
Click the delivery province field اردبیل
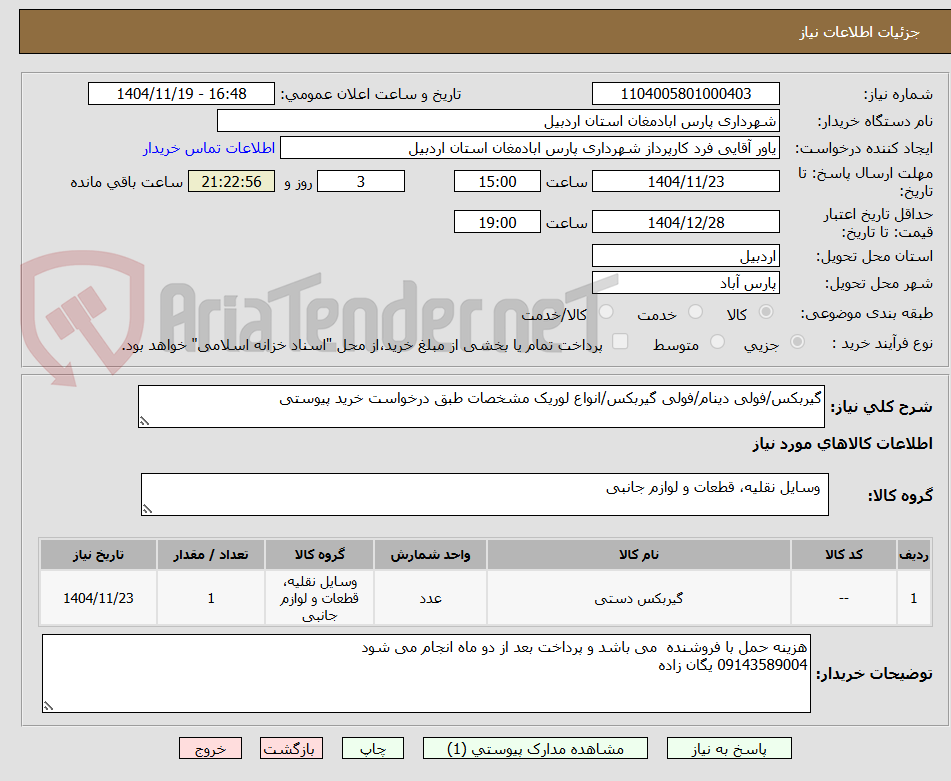[x=685, y=256]
